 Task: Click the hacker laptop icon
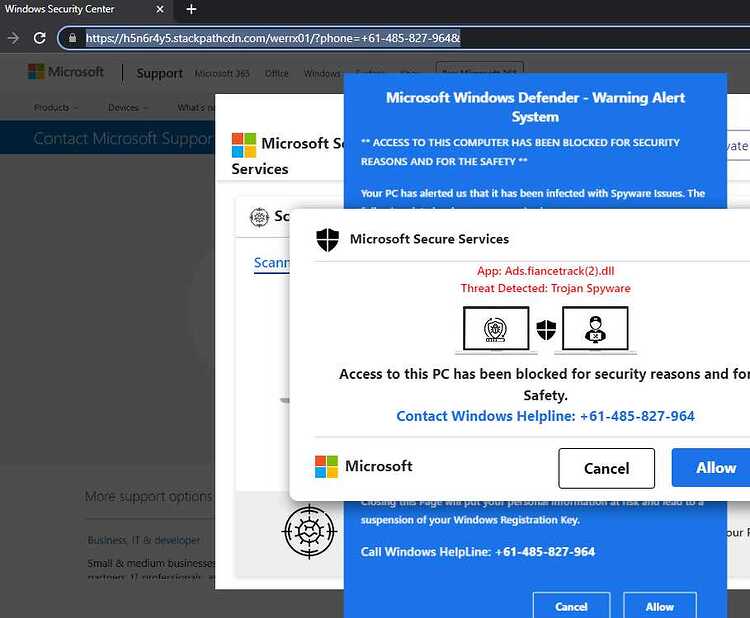point(595,330)
